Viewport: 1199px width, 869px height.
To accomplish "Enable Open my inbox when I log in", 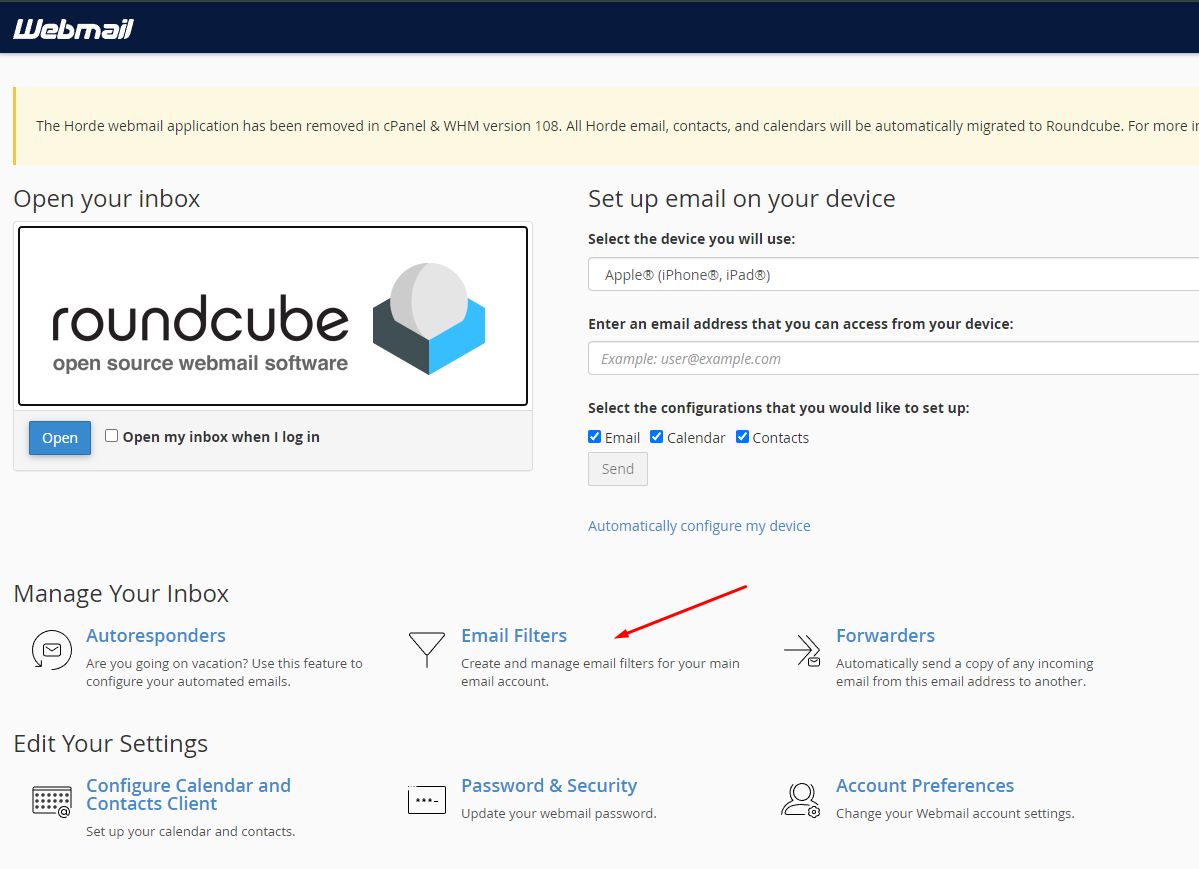I will point(112,436).
